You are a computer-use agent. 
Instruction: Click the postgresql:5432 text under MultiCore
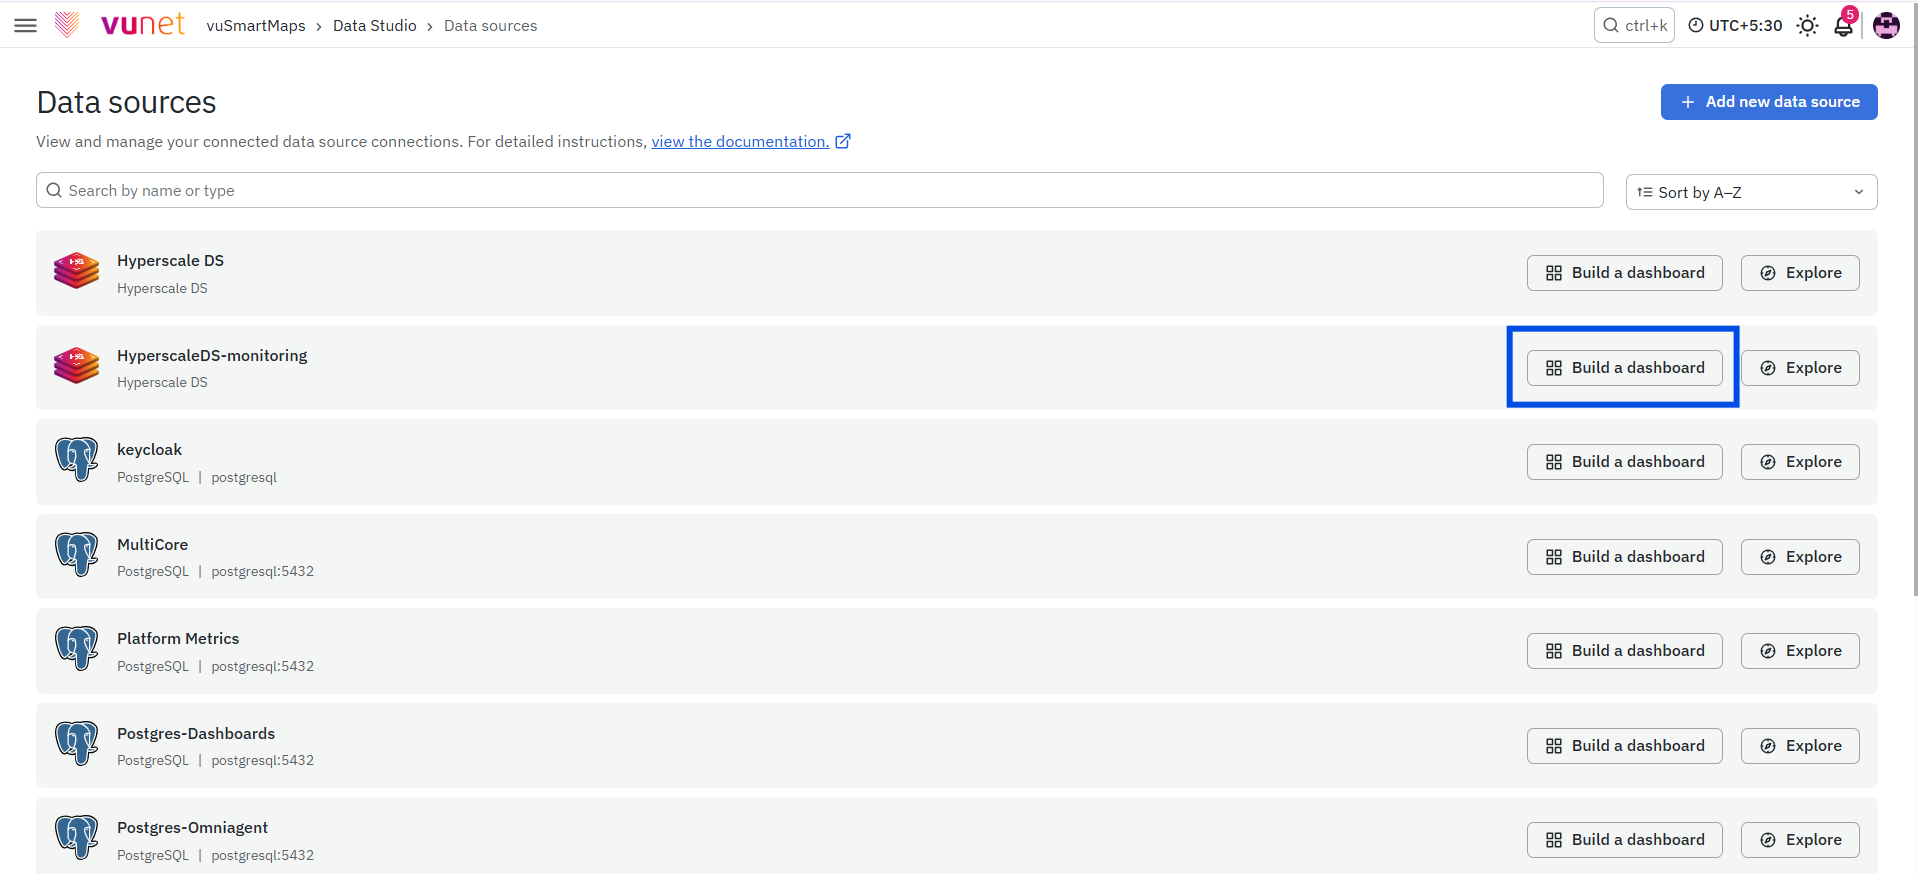pyautogui.click(x=263, y=572)
